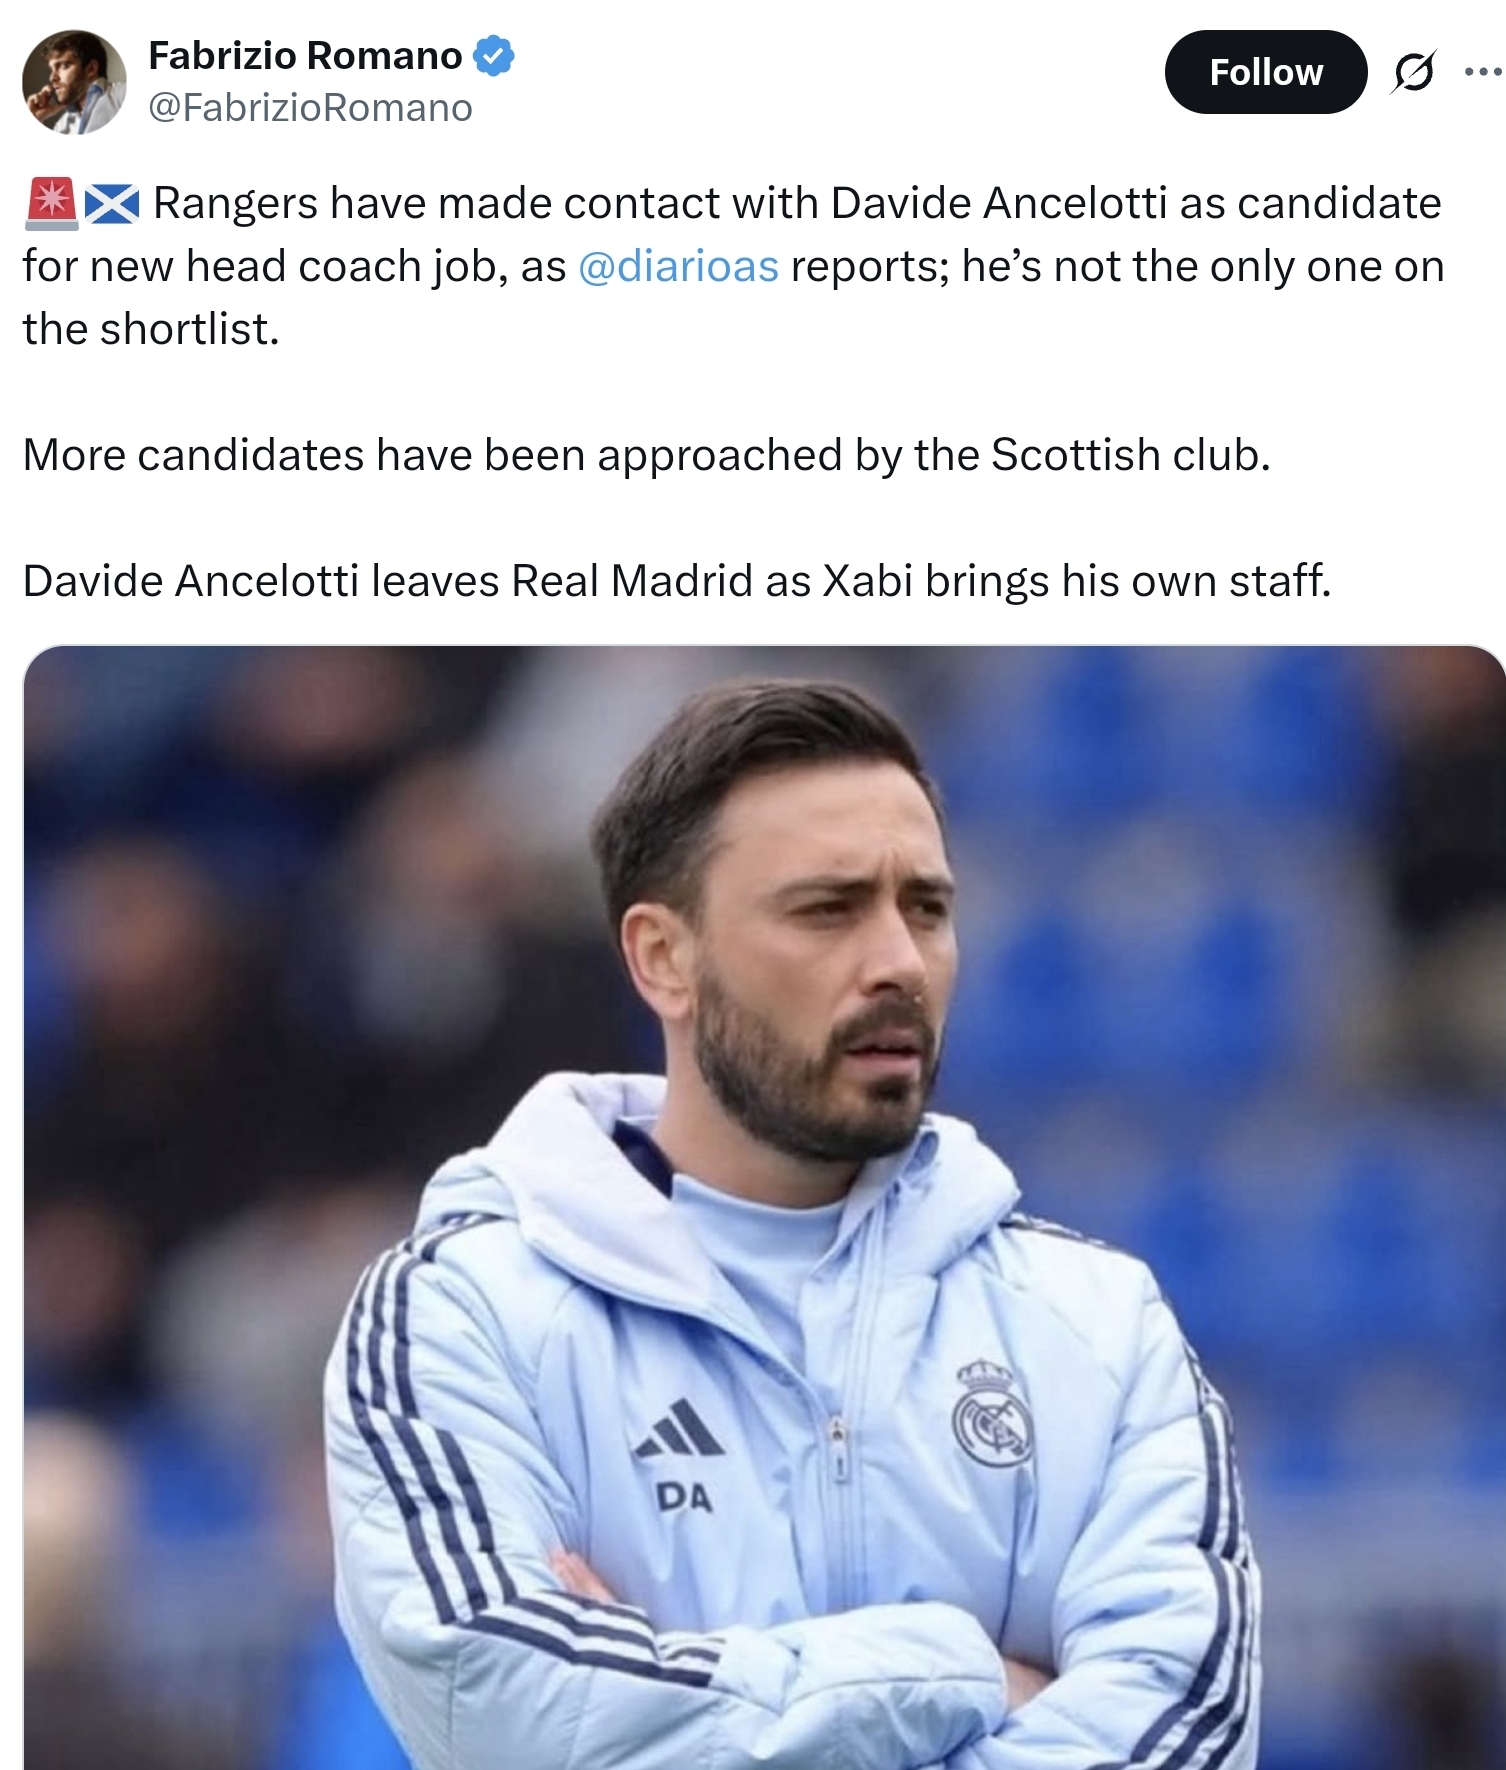Click the blue verified badge
The height and width of the screenshot is (1770, 1506).
tap(493, 56)
